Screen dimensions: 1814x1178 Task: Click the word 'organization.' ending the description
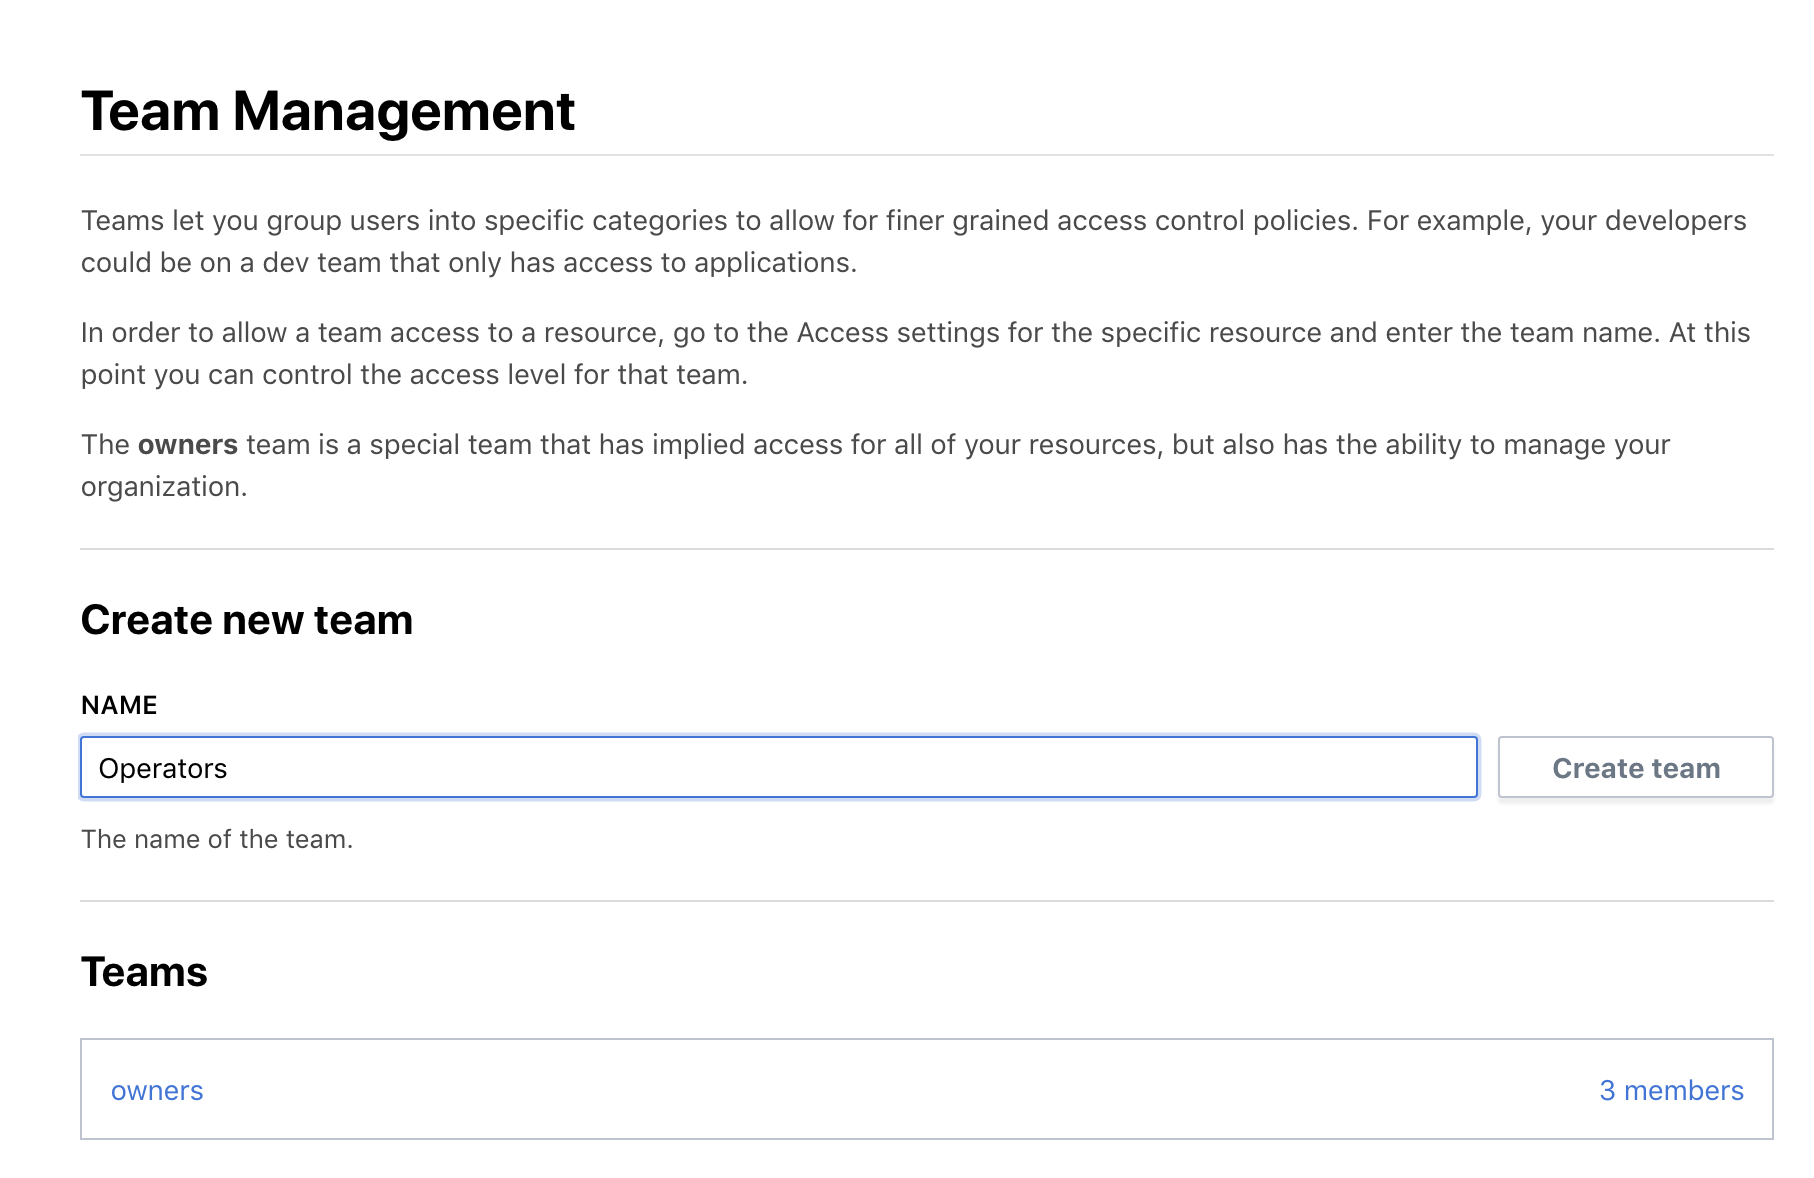point(164,487)
